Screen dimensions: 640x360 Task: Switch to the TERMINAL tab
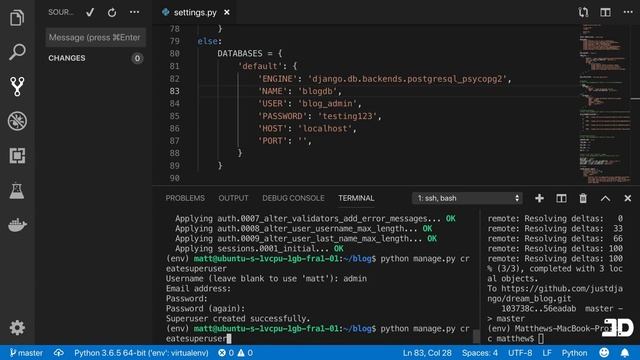click(x=356, y=198)
